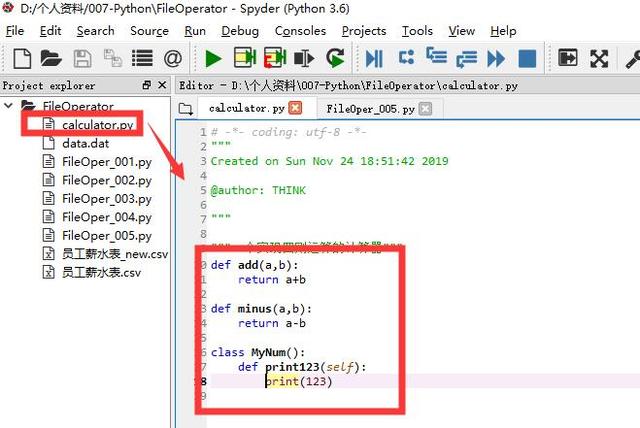
Task: Select FileOper_002.py in project explorer
Action: [107, 180]
